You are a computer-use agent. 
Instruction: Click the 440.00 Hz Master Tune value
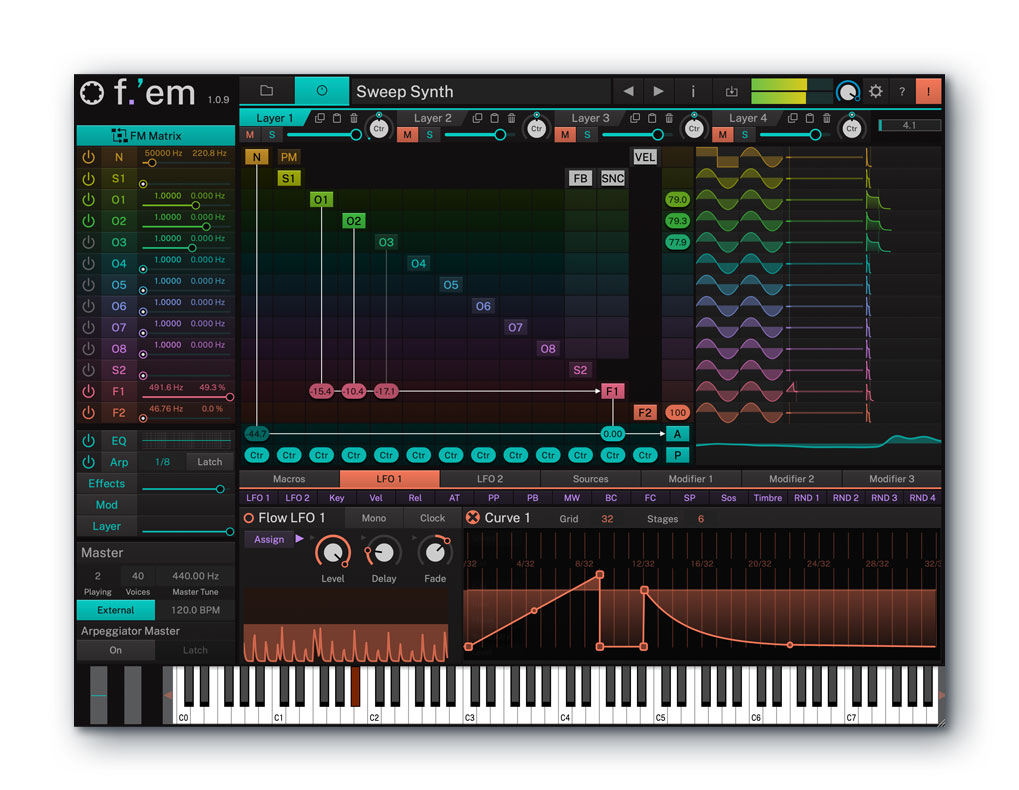point(195,576)
